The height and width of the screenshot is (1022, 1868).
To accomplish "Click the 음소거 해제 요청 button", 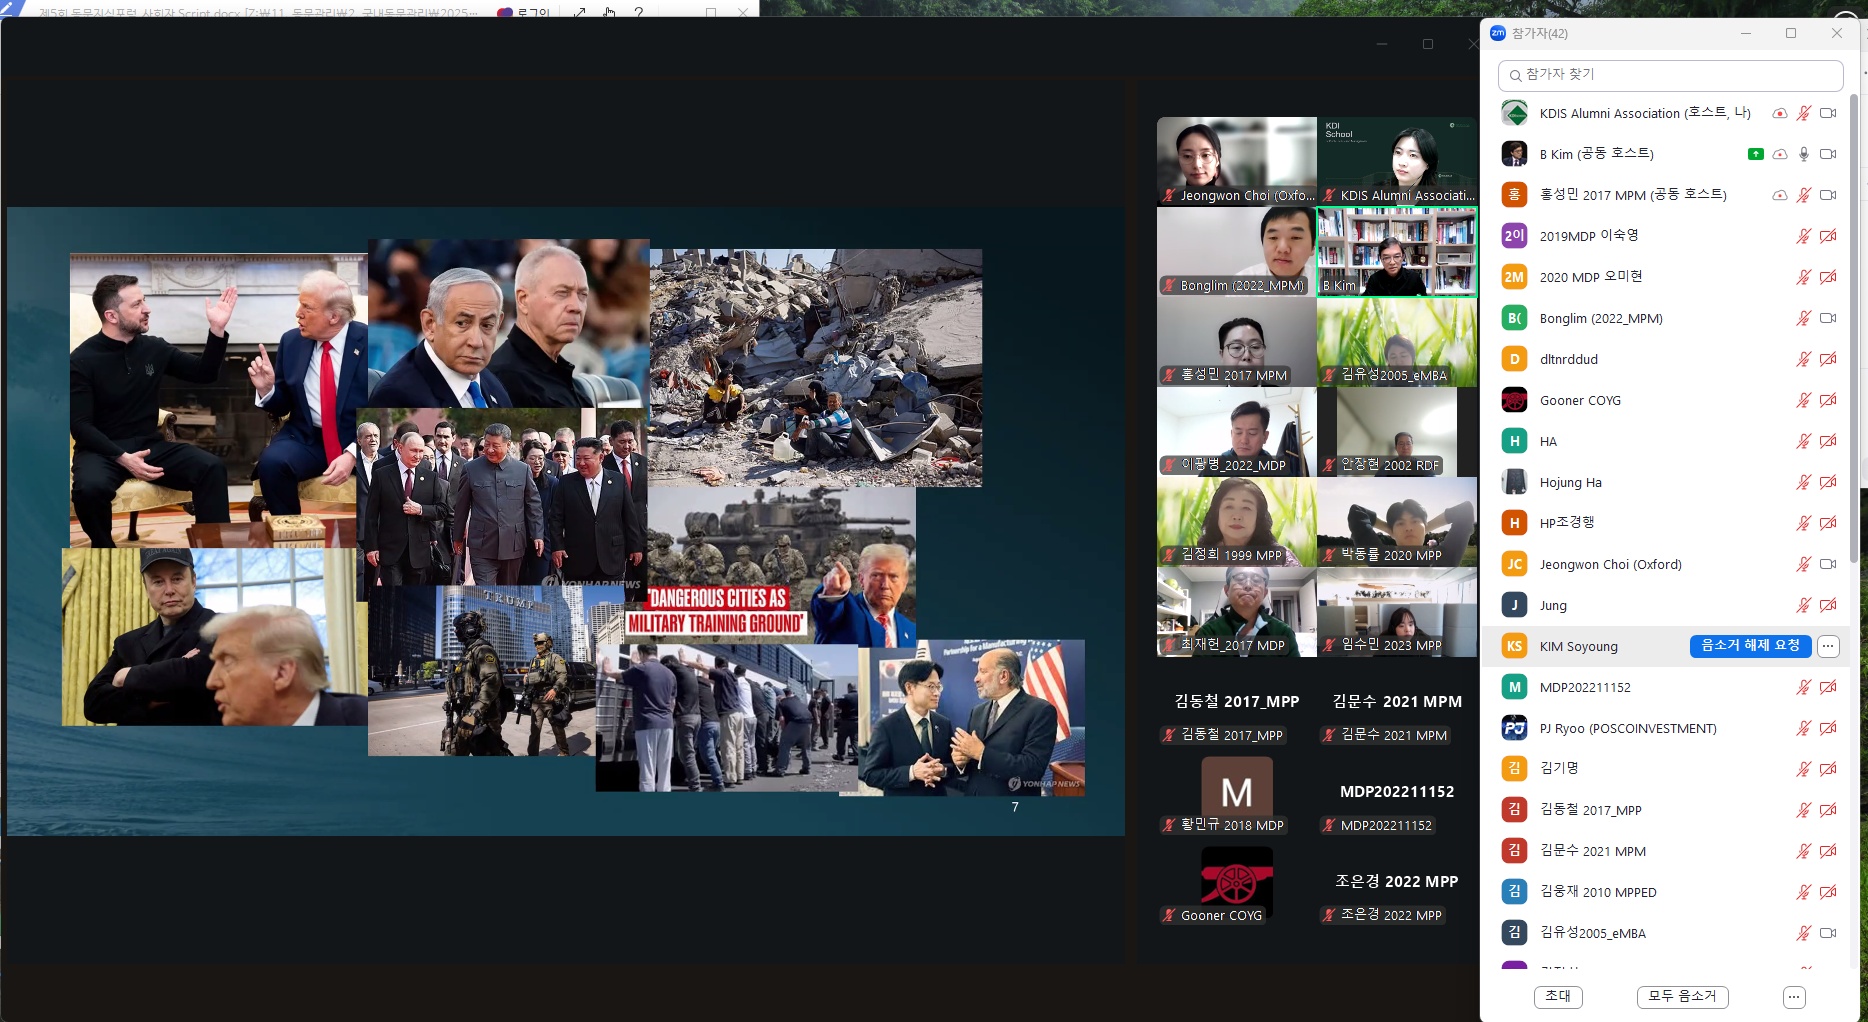I will tap(1750, 646).
